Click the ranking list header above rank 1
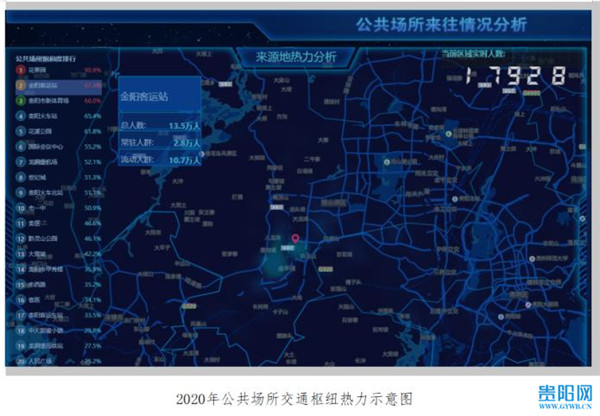The width and height of the screenshot is (600, 416). click(x=46, y=59)
